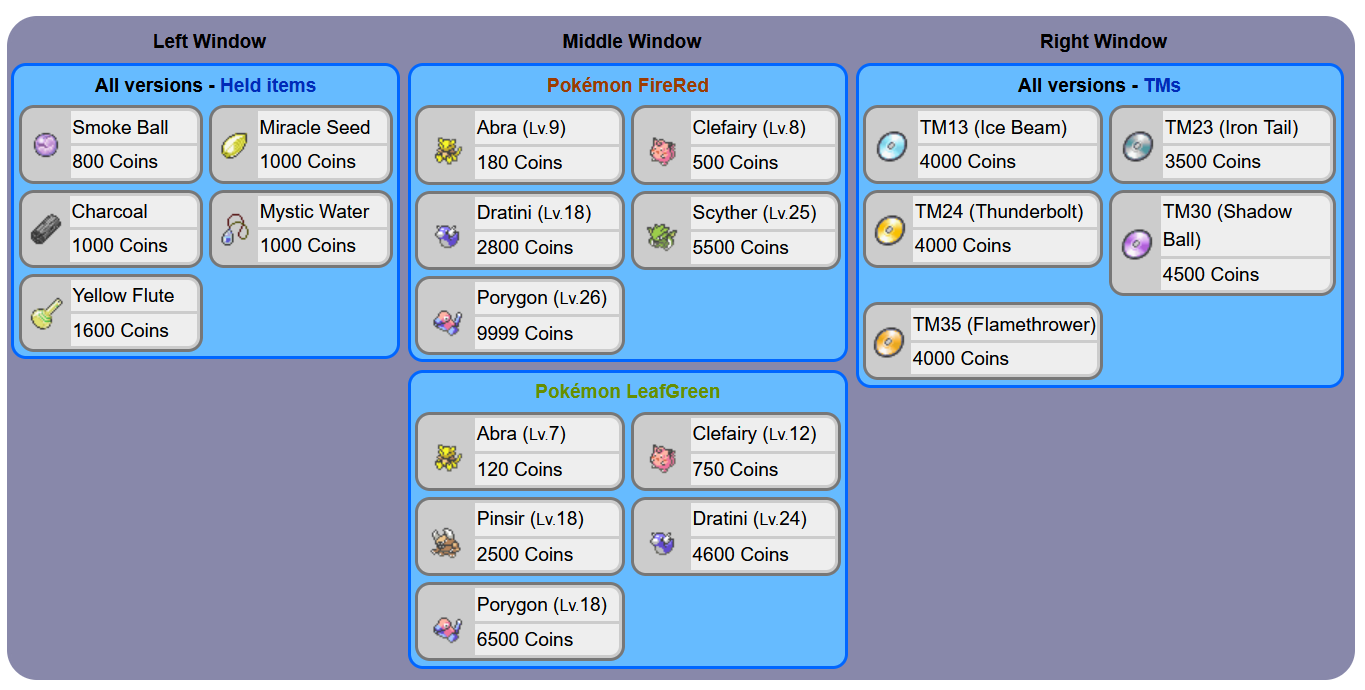Open the Charcoal link
Image resolution: width=1365 pixels, height=690 pixels.
tap(109, 211)
